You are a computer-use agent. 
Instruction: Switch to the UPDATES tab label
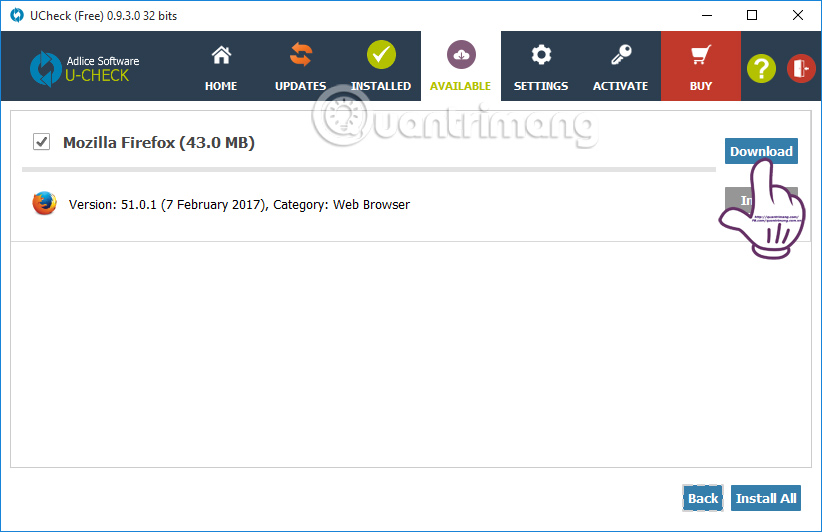300,86
